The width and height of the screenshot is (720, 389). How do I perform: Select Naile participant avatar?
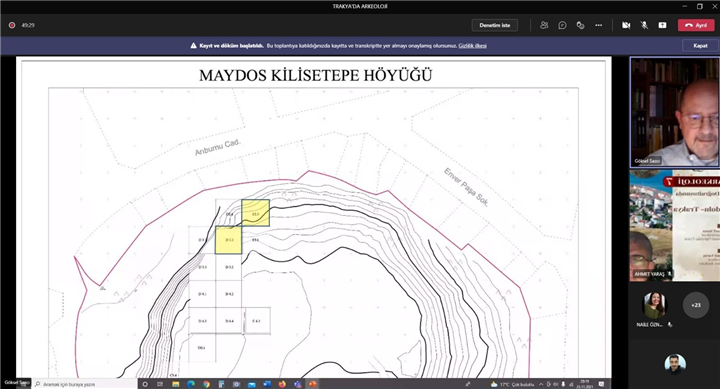(654, 305)
